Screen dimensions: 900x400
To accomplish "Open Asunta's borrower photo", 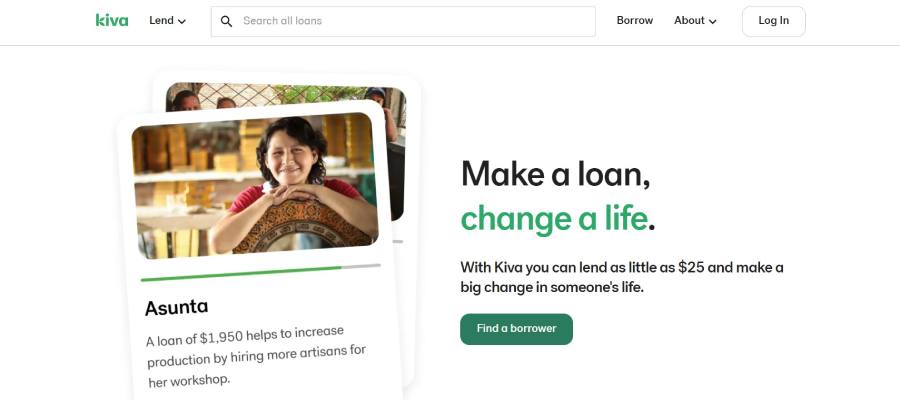I will point(255,185).
